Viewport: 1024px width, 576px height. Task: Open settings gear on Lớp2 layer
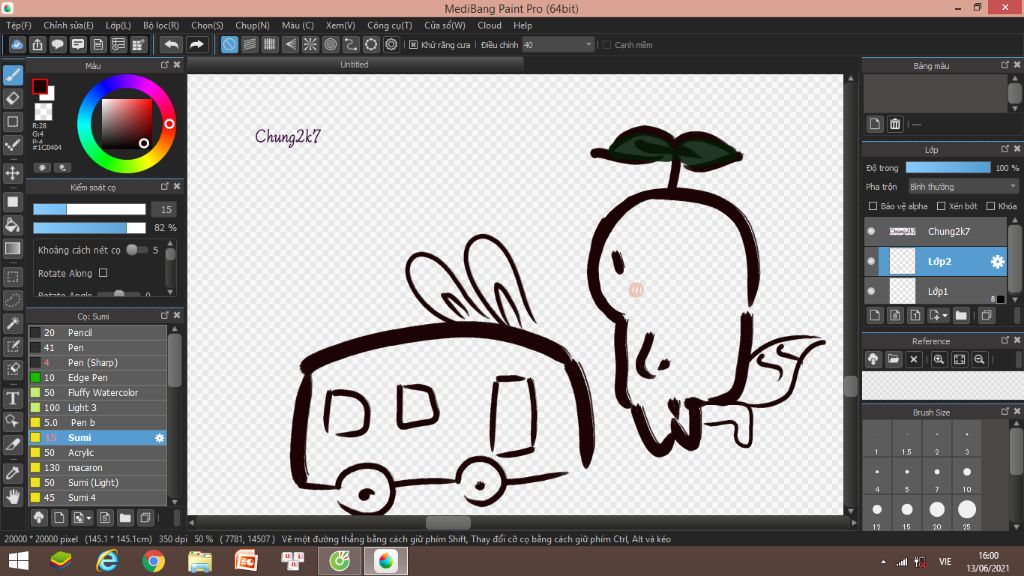pos(997,262)
